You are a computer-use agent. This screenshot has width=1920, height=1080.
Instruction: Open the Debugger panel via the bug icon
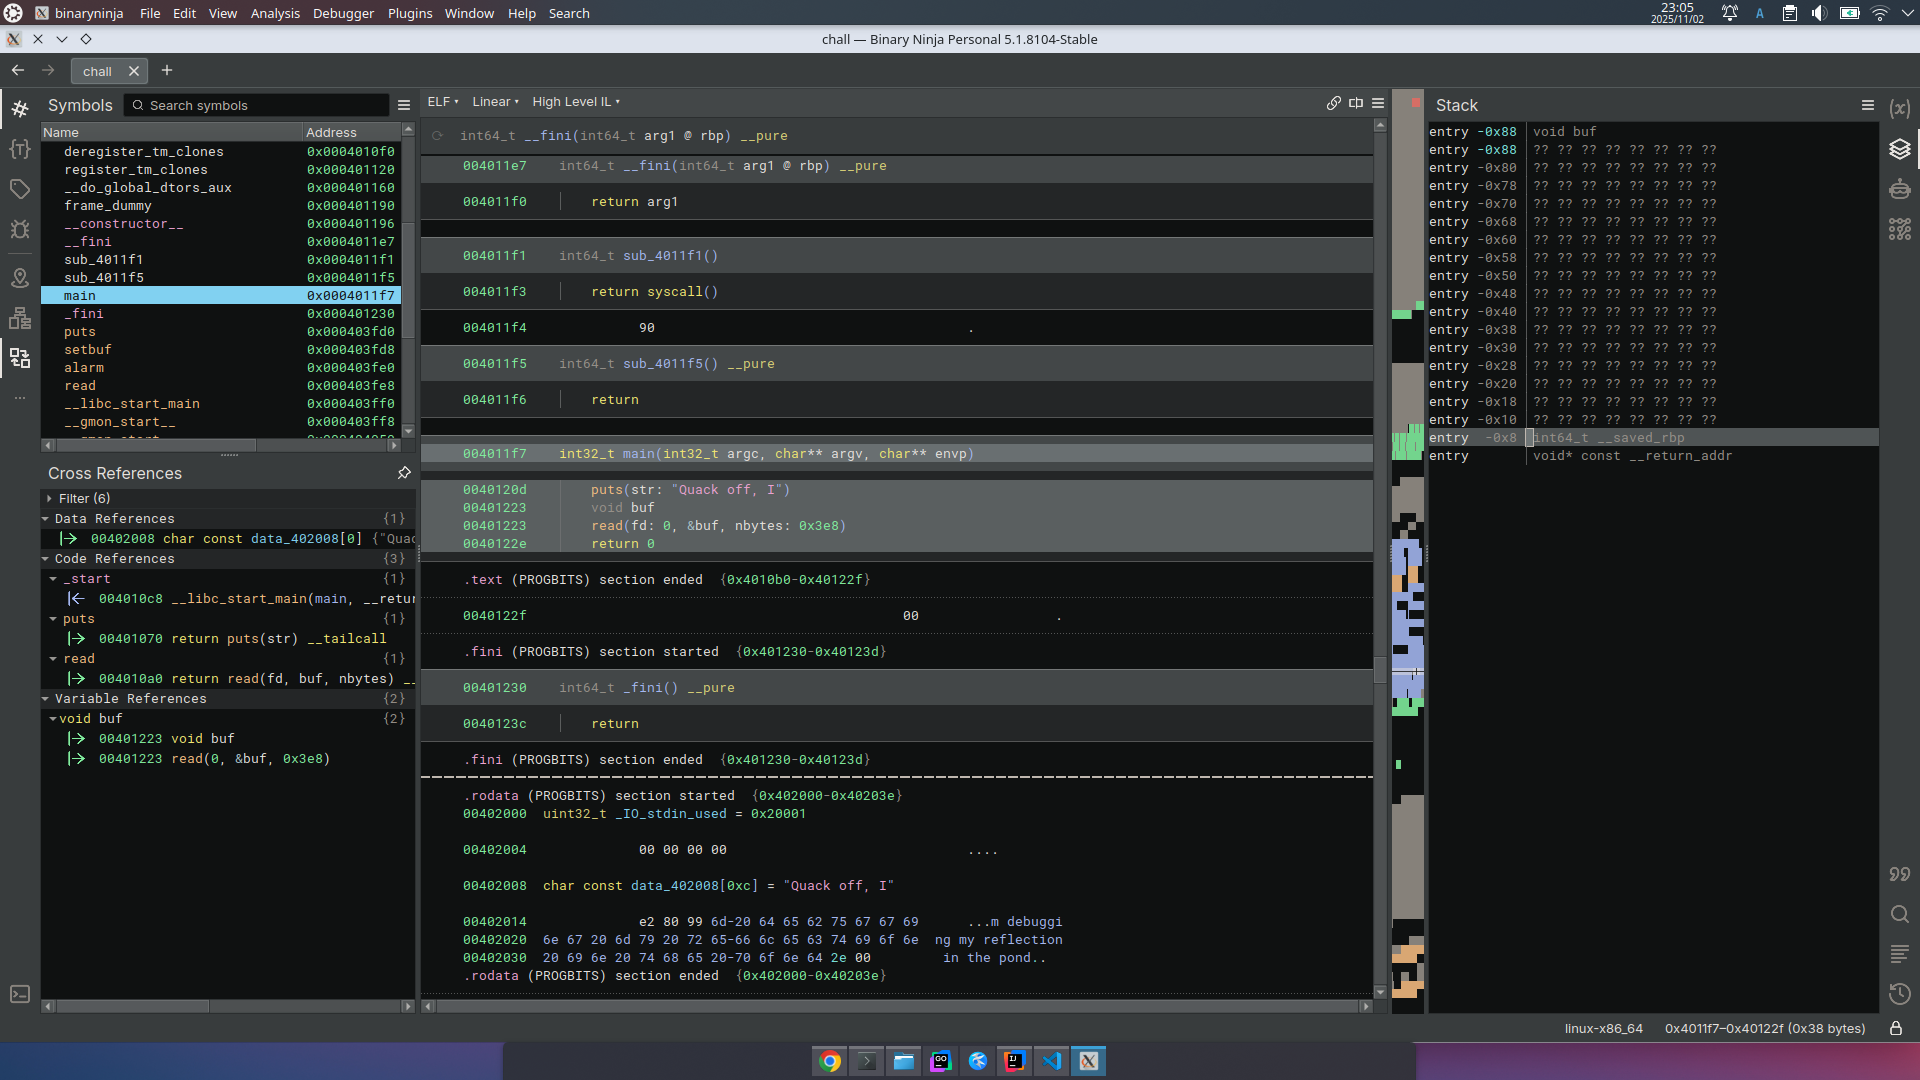pos(20,229)
